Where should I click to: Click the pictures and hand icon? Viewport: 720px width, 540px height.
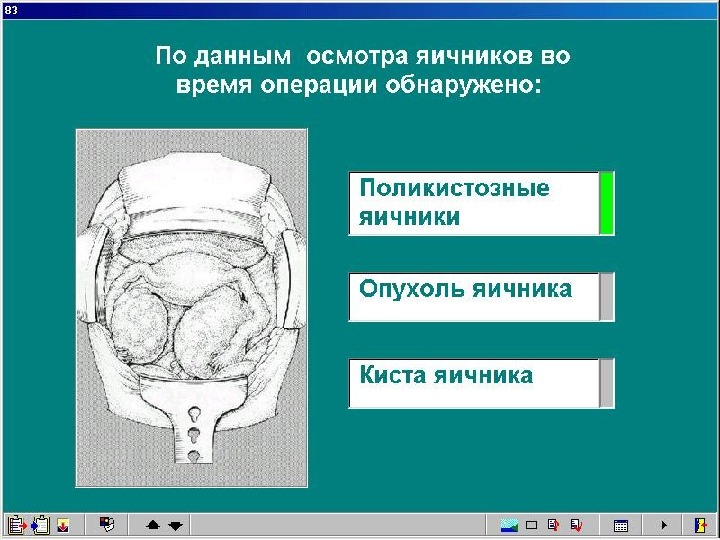click(107, 524)
